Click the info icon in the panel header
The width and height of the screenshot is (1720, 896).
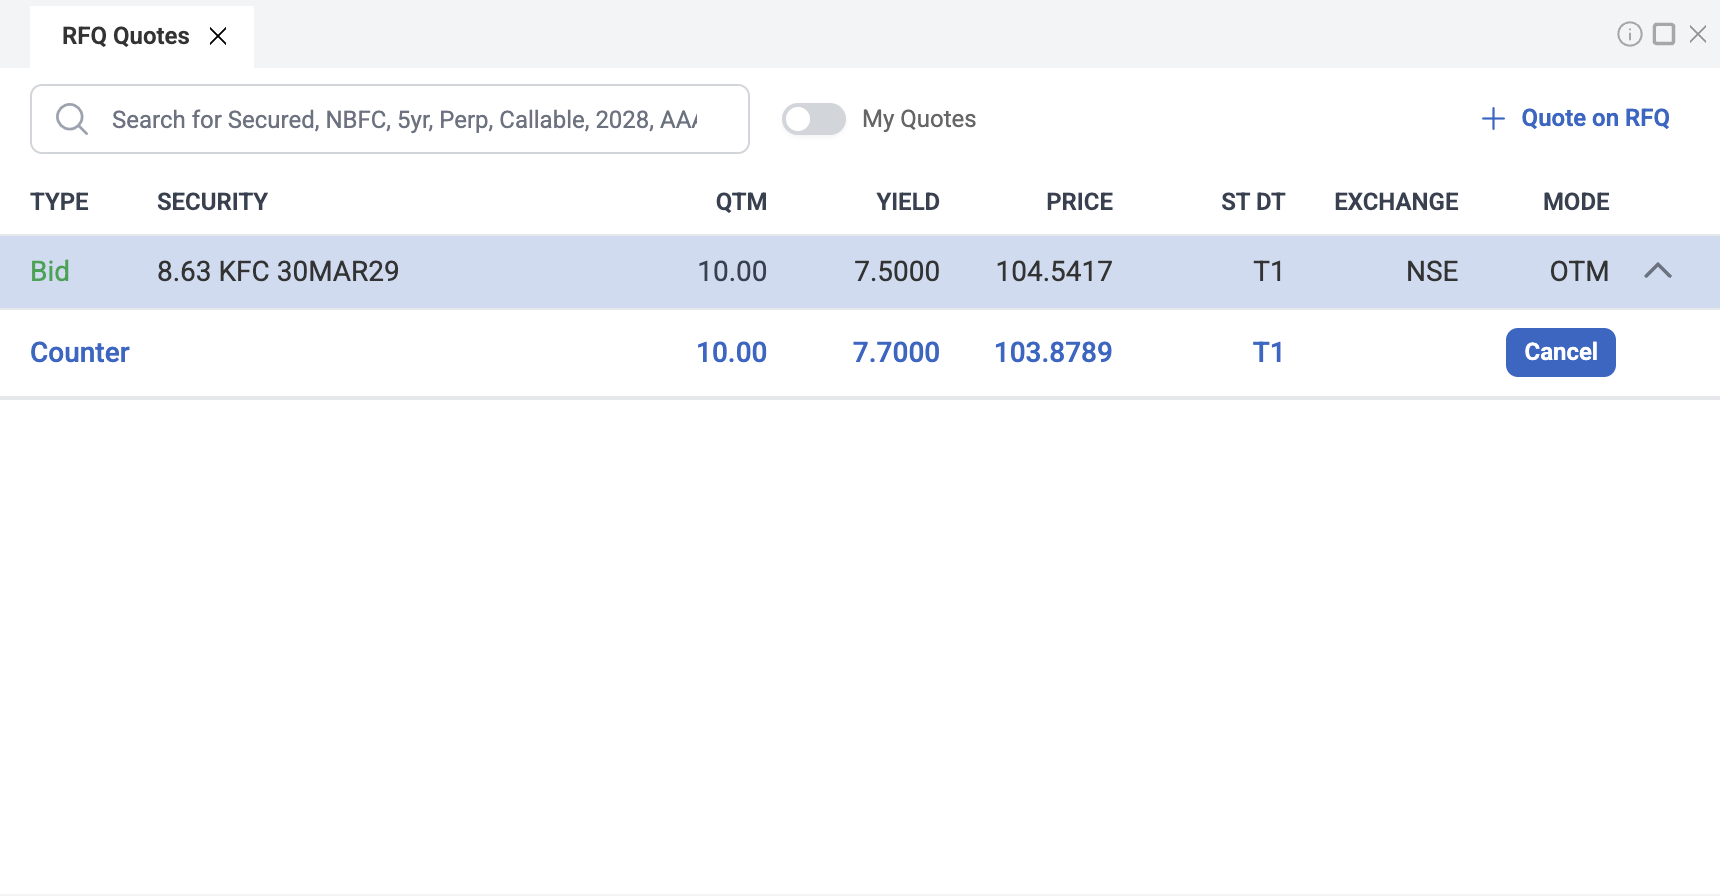(x=1629, y=35)
